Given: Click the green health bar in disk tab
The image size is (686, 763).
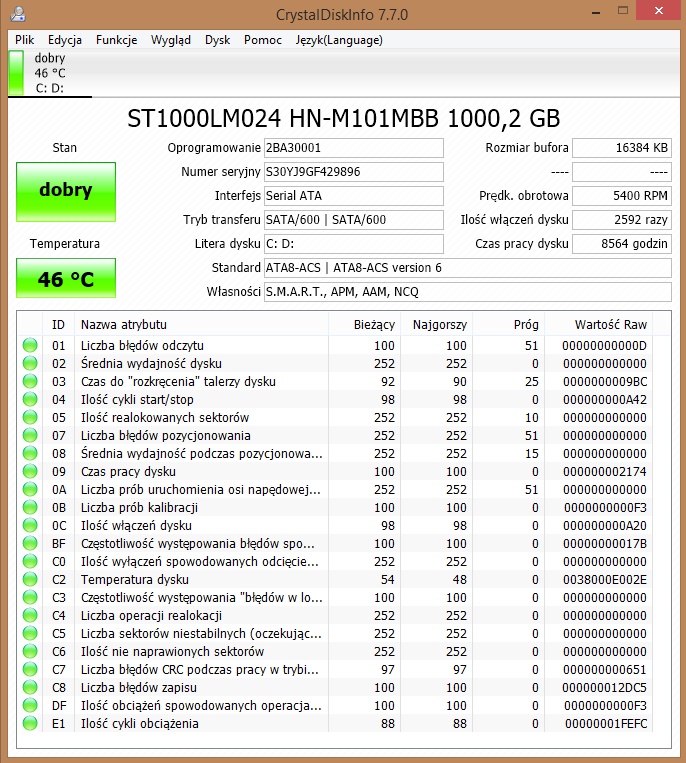Looking at the screenshot, I should [16, 73].
